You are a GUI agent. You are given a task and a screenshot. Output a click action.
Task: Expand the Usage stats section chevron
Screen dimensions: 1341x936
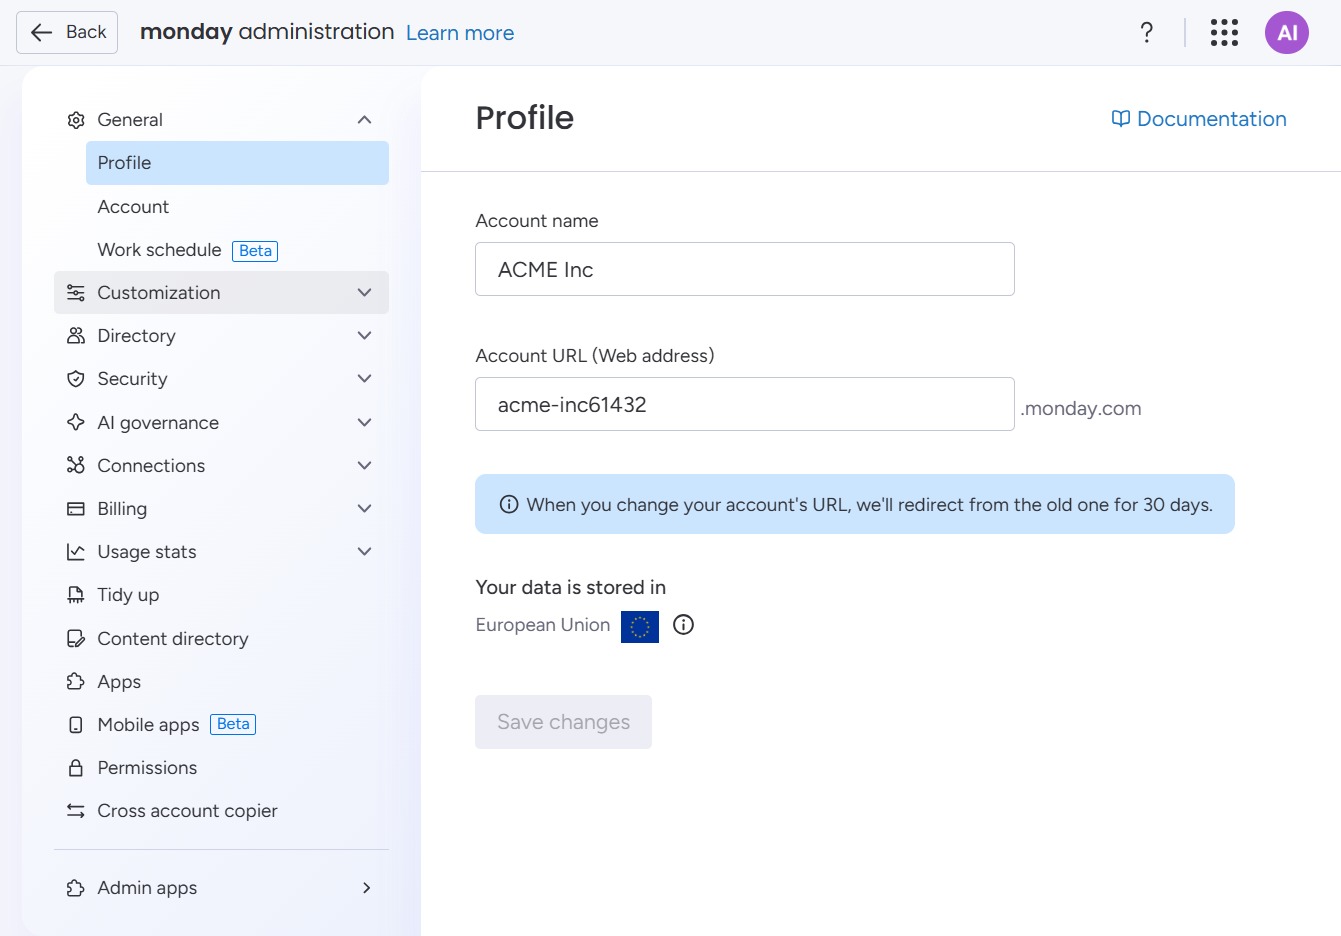coord(365,552)
